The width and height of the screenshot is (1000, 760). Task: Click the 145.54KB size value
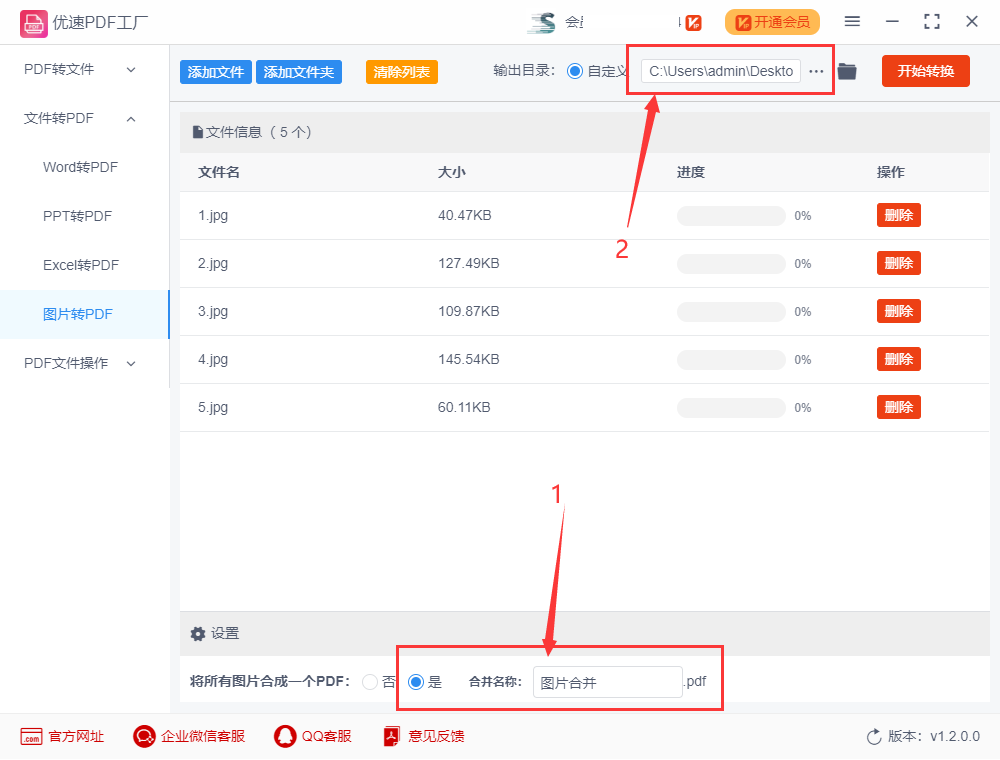(x=469, y=359)
